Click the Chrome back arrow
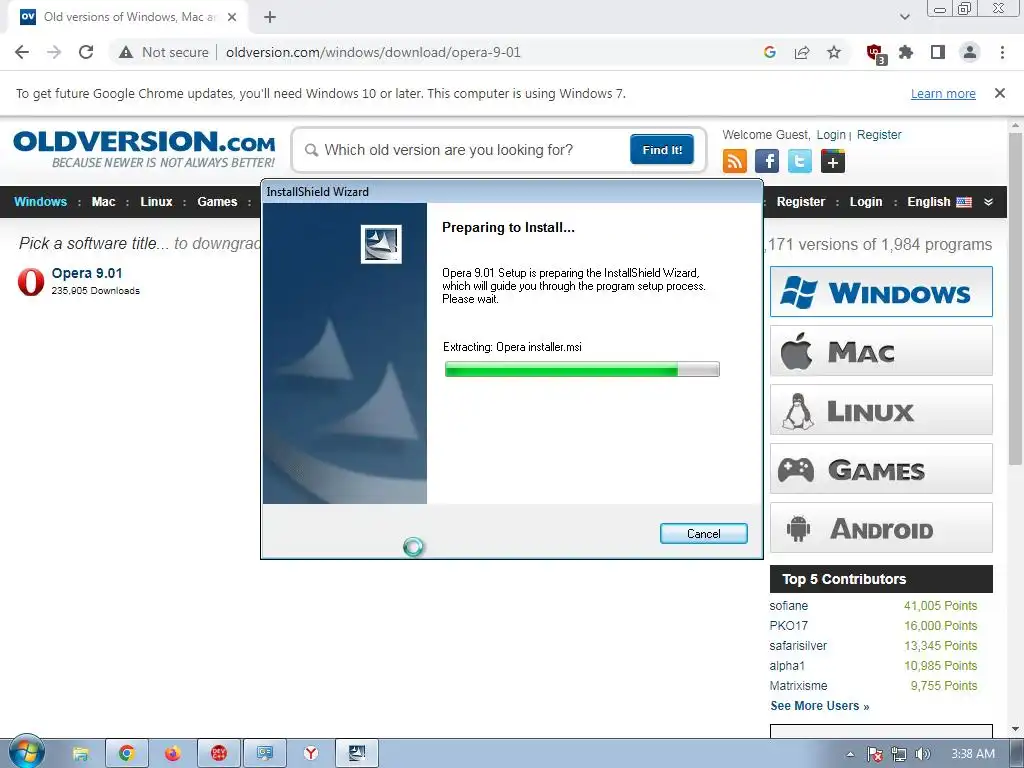This screenshot has width=1024, height=768. [22, 52]
